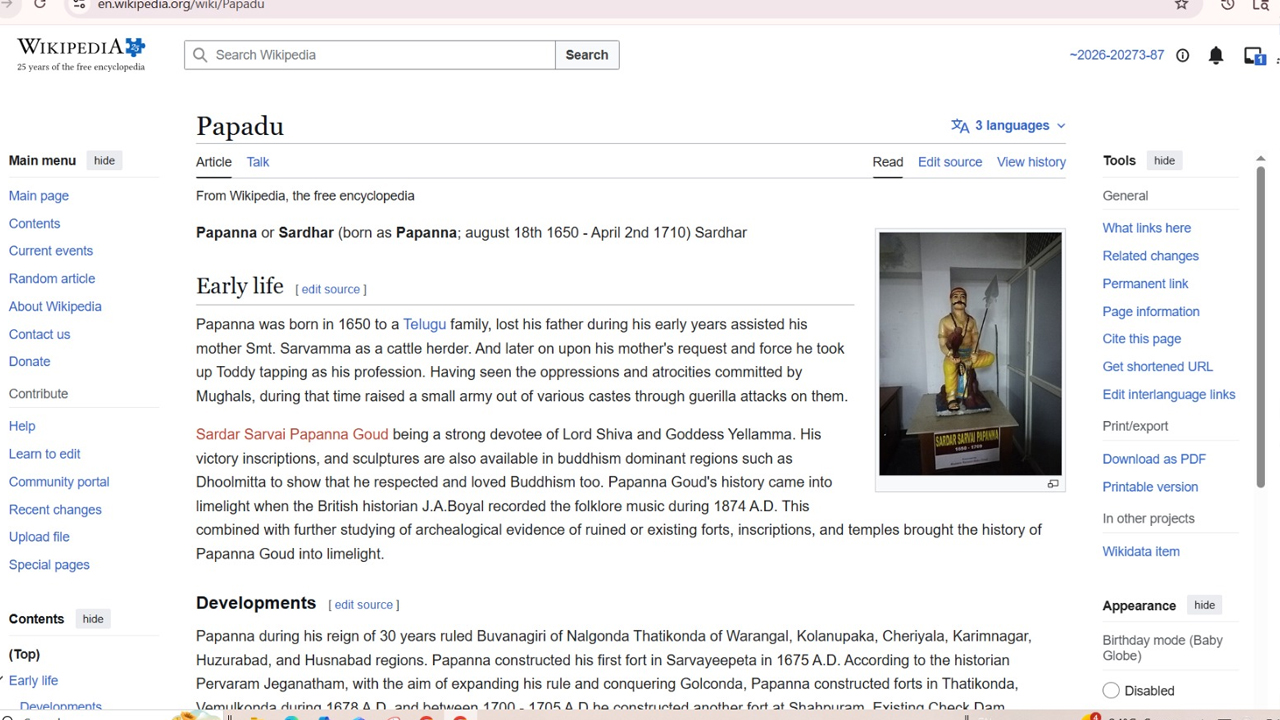Open the notices tray icon

(1254, 56)
